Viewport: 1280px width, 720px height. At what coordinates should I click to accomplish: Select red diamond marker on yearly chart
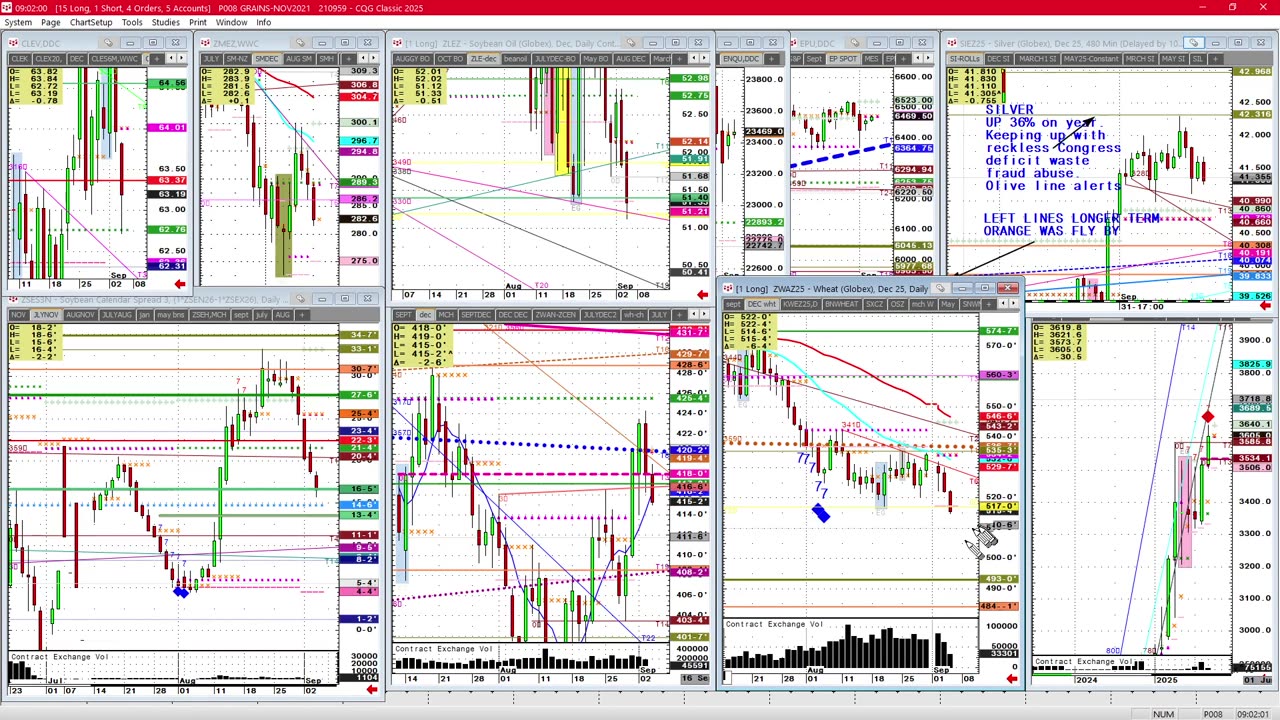pyautogui.click(x=1208, y=417)
